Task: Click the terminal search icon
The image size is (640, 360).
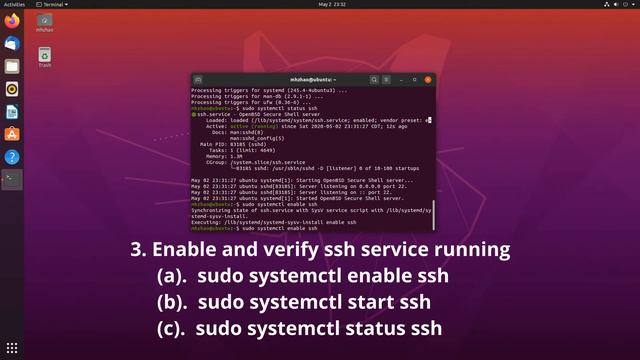Action: click(374, 80)
